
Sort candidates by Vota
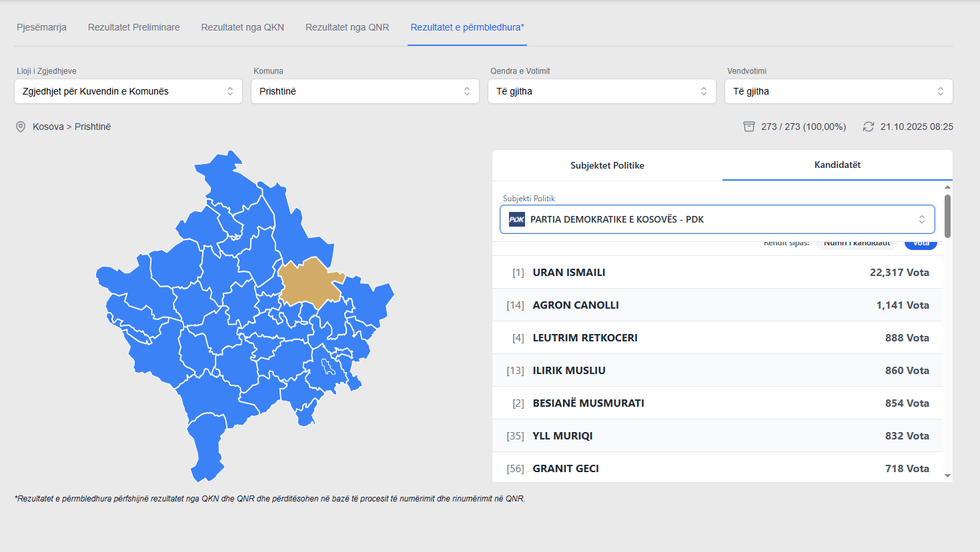click(920, 243)
